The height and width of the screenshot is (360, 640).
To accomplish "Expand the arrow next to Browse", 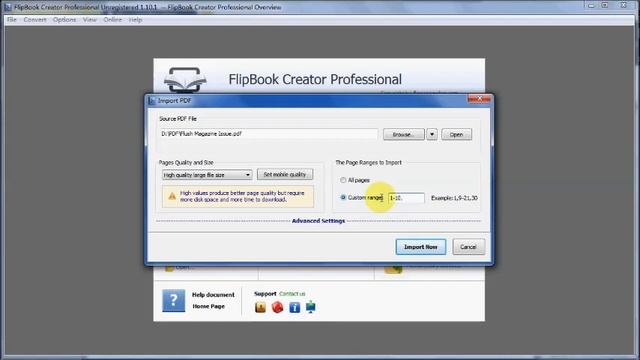I will click(432, 134).
